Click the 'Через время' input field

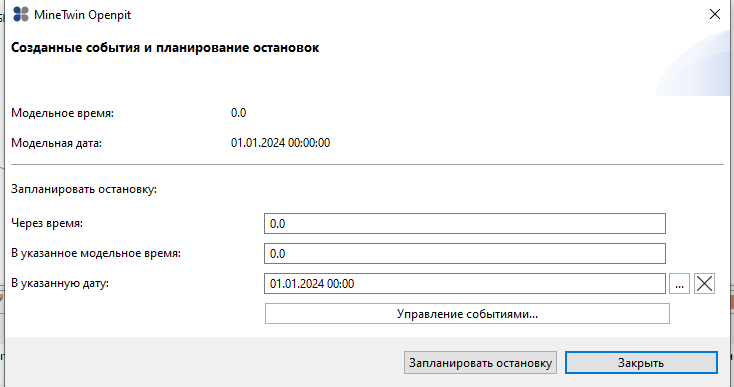pyautogui.click(x=464, y=224)
